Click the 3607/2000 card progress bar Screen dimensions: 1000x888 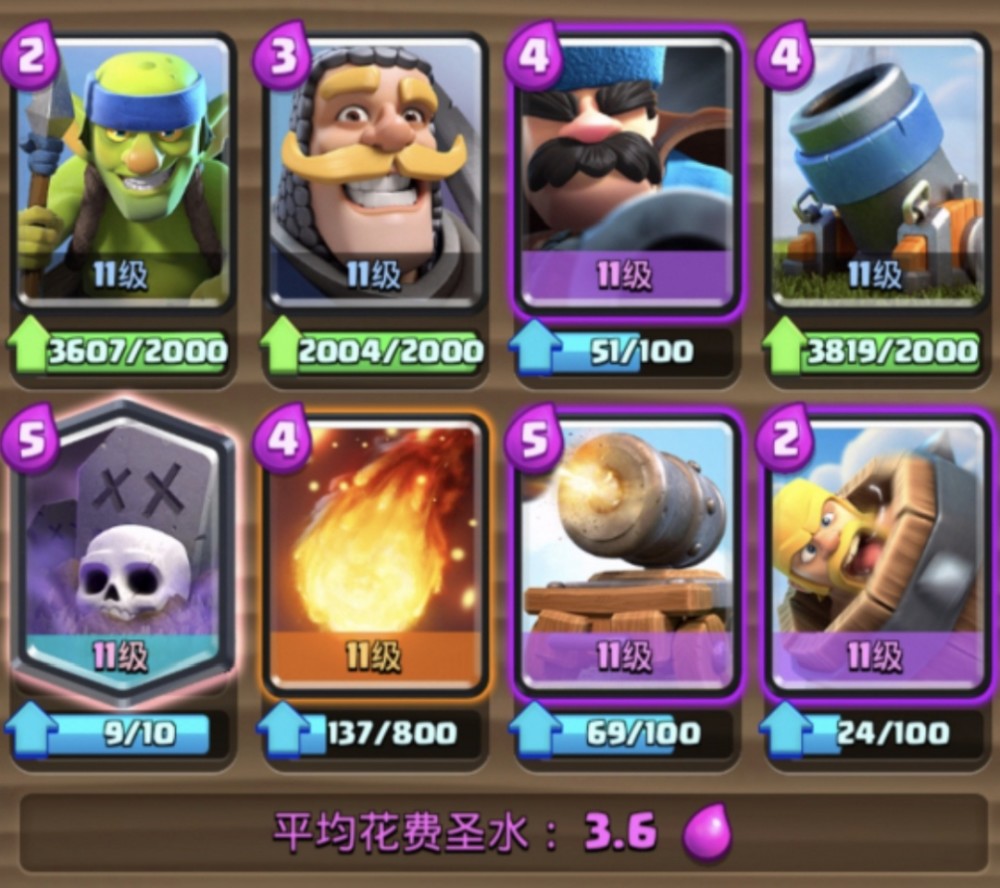tap(136, 352)
